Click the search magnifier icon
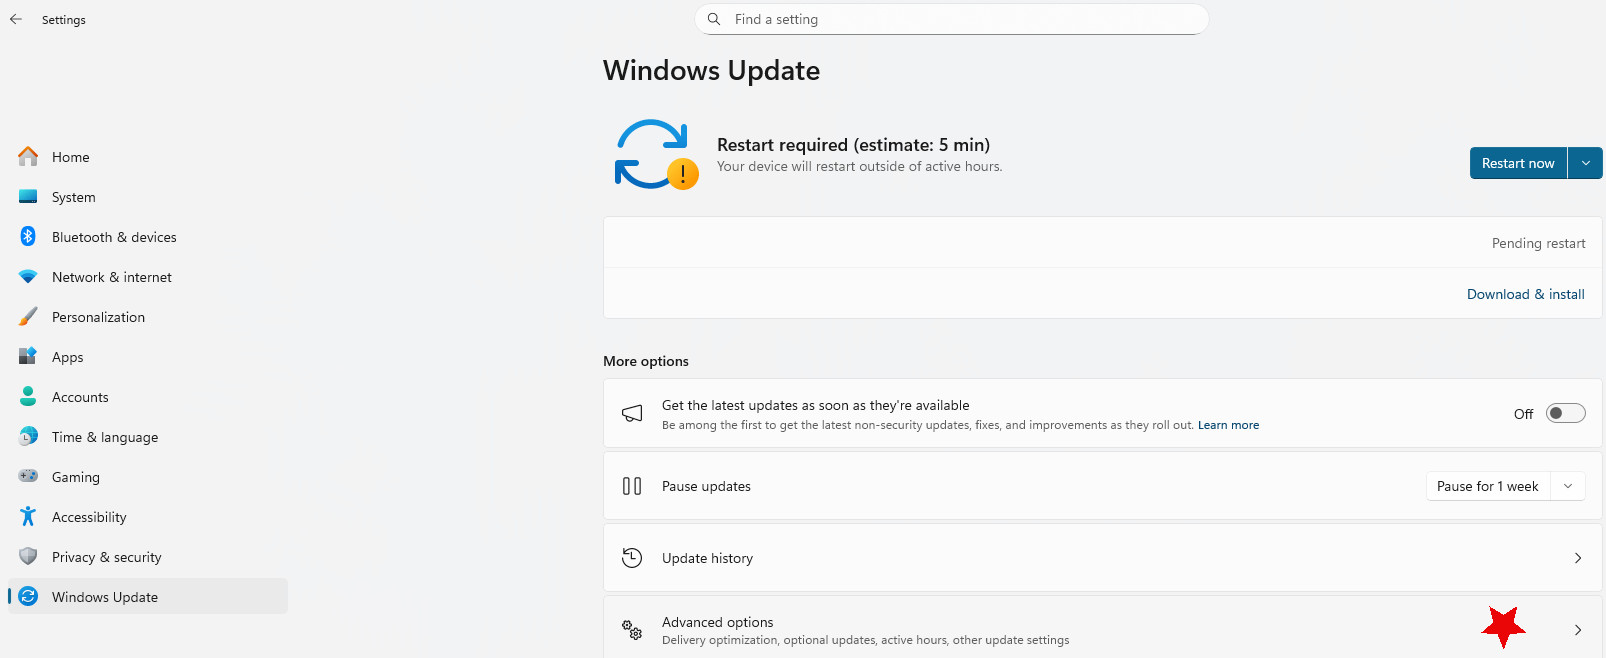 click(714, 19)
